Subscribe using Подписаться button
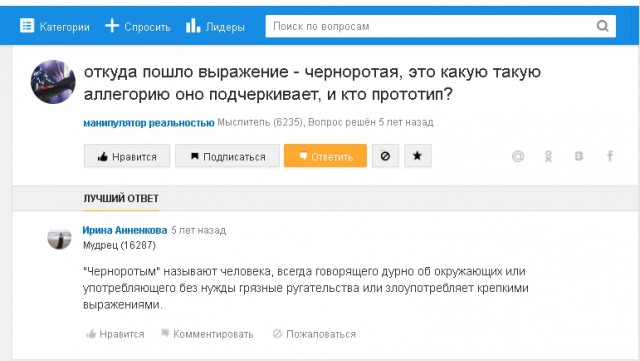 (x=227, y=156)
